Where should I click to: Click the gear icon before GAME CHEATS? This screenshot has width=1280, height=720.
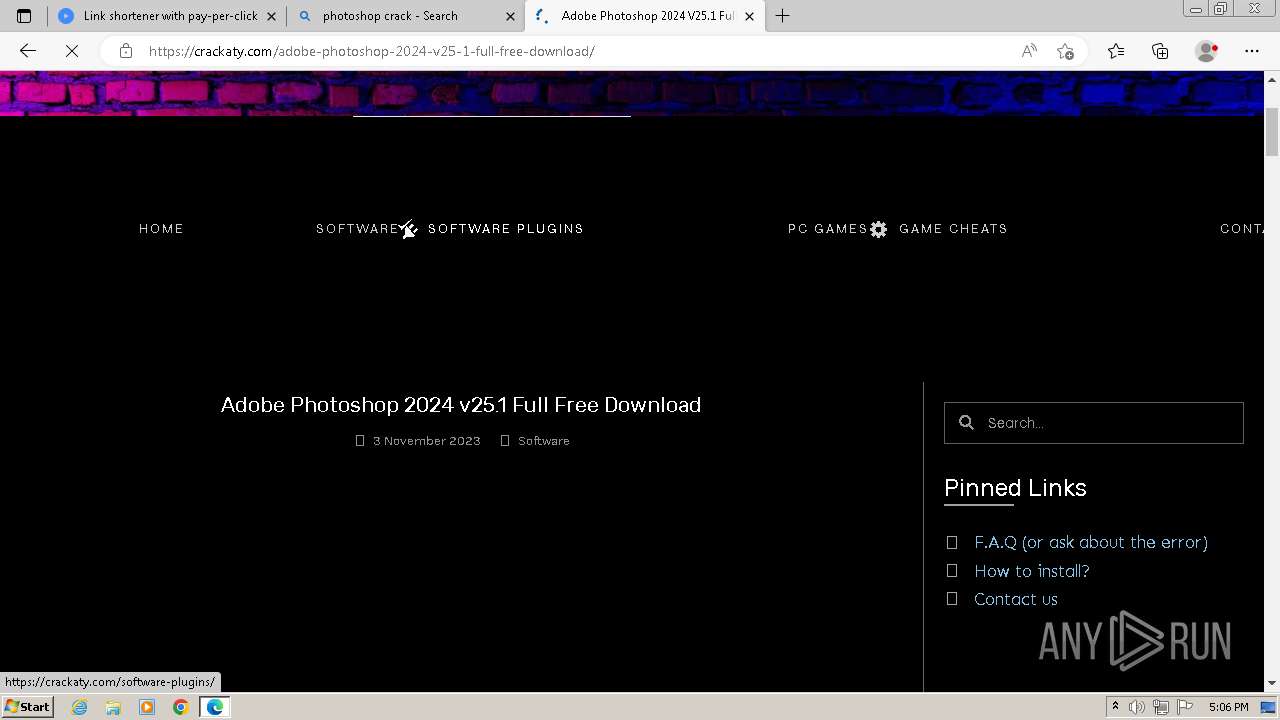(x=879, y=229)
